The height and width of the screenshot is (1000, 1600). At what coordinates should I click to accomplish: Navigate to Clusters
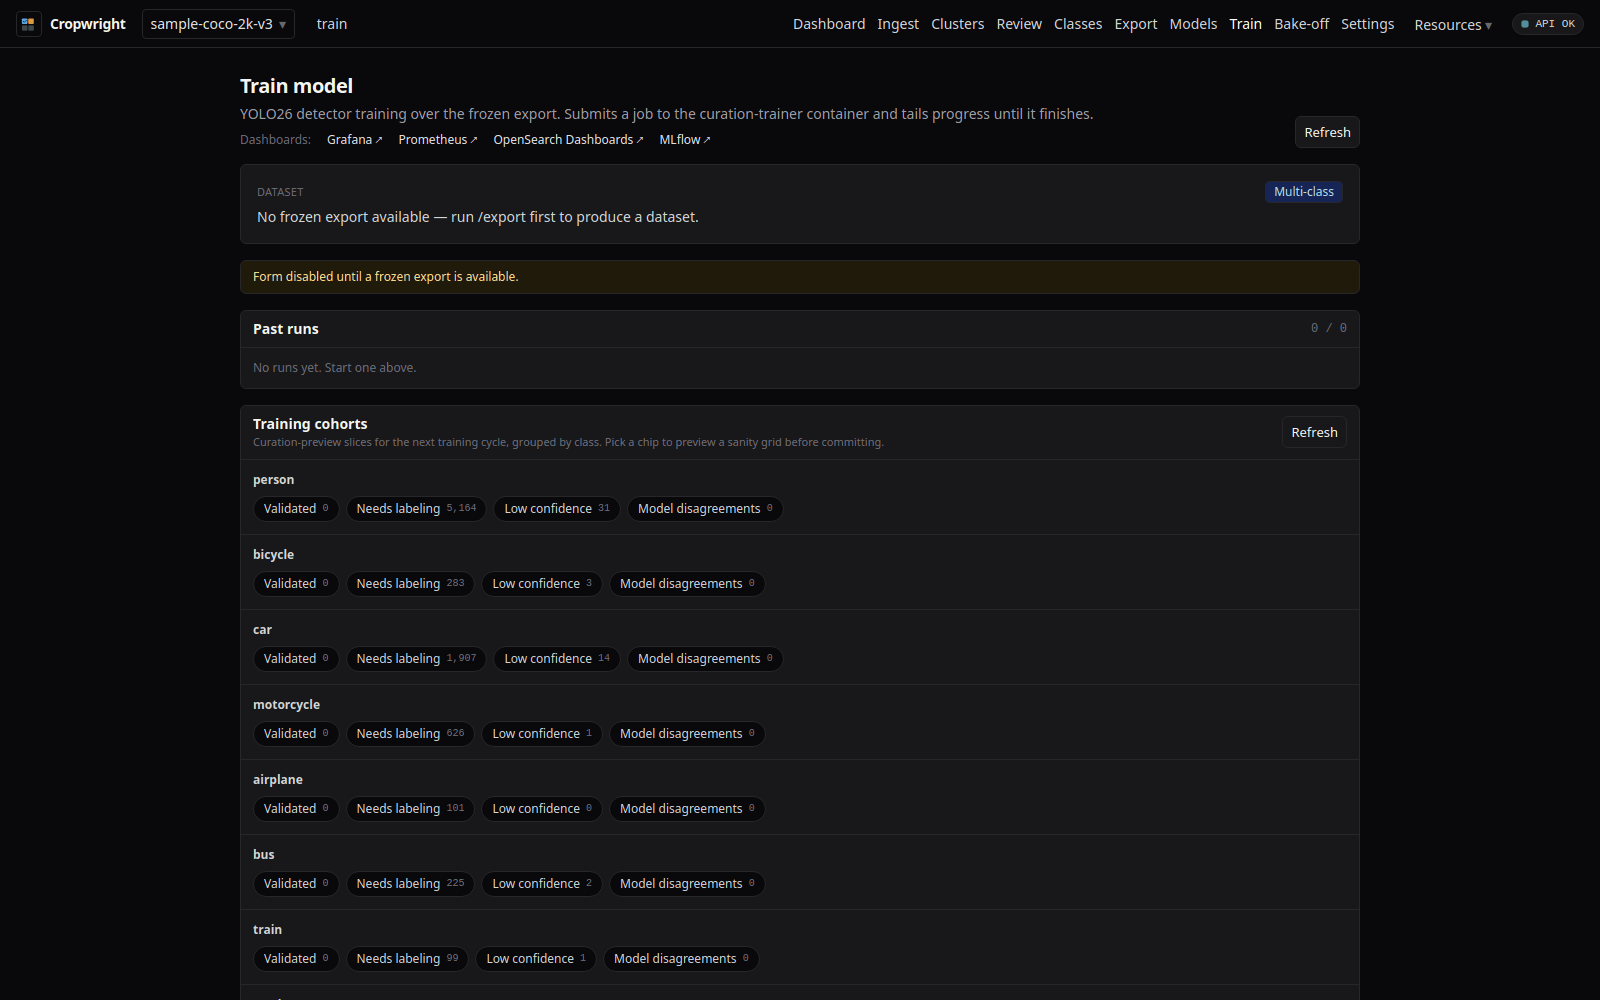[957, 24]
